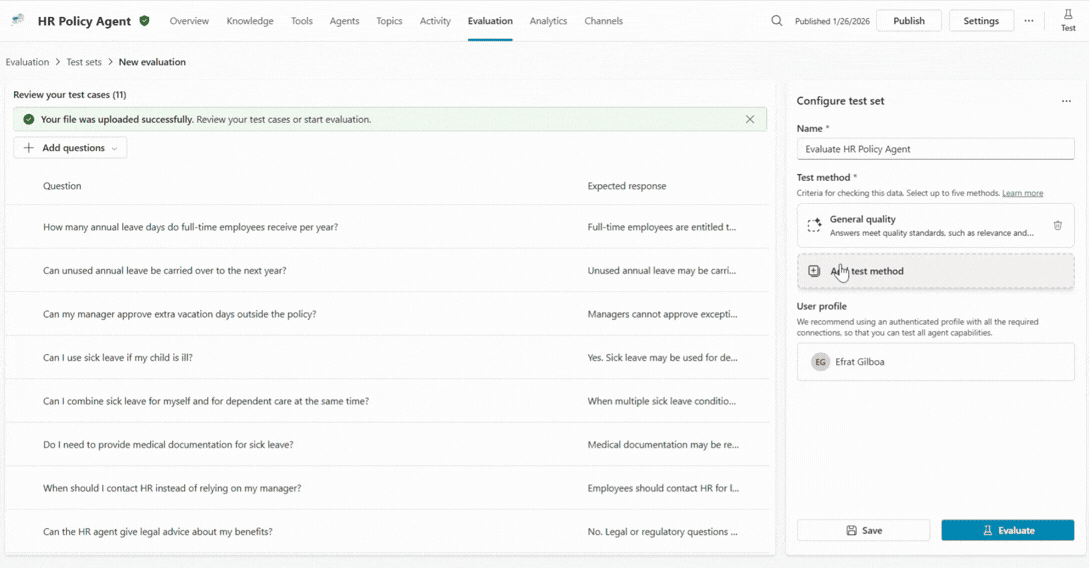Open the Learn more link
The width and height of the screenshot is (1089, 568).
(x=1022, y=193)
